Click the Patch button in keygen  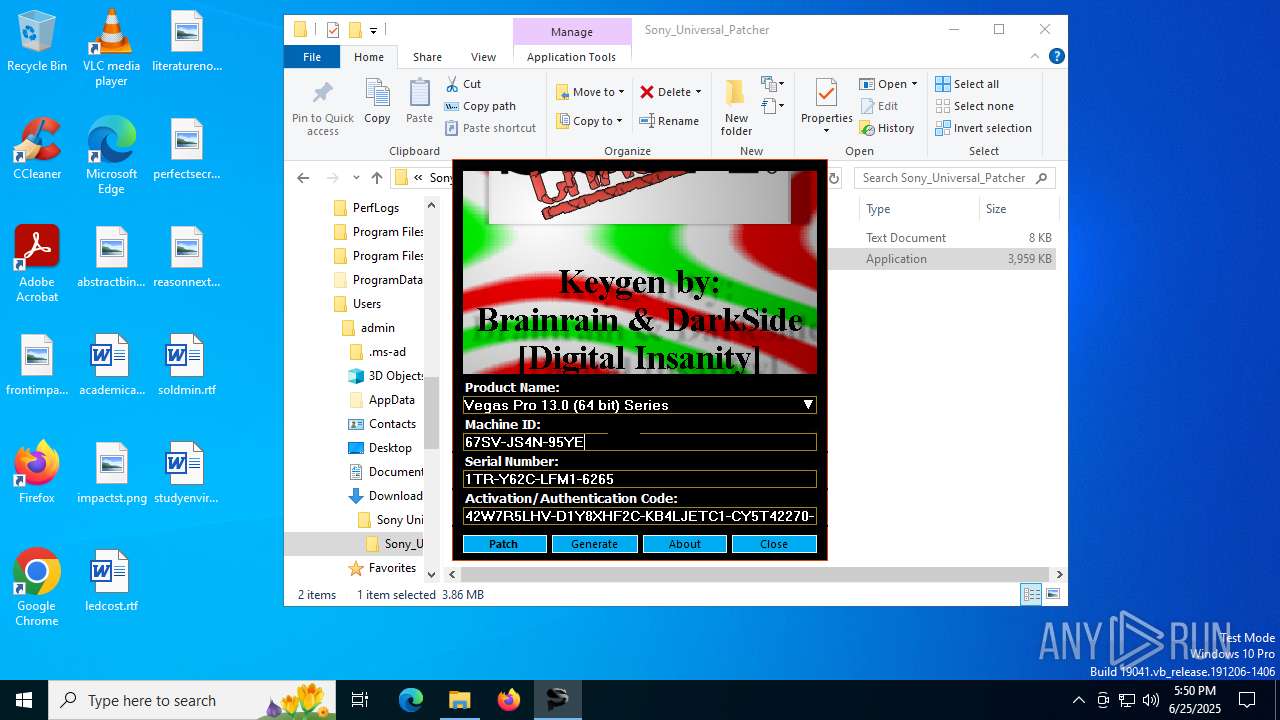click(x=504, y=544)
